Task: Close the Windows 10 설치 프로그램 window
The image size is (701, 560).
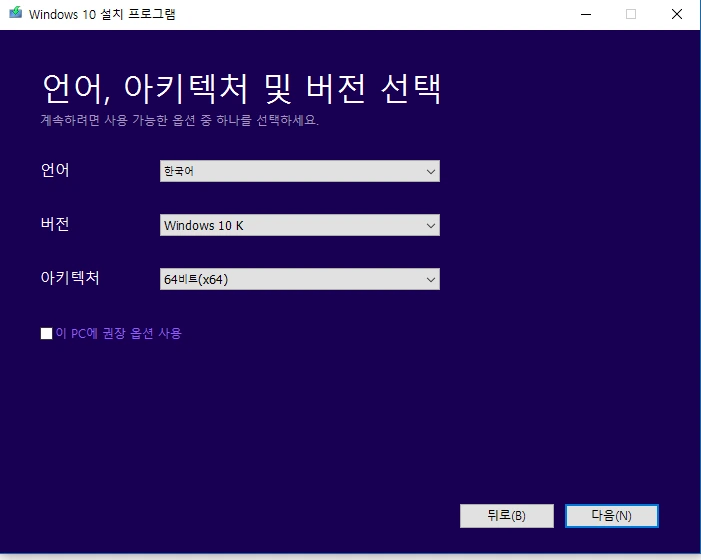Action: (677, 14)
